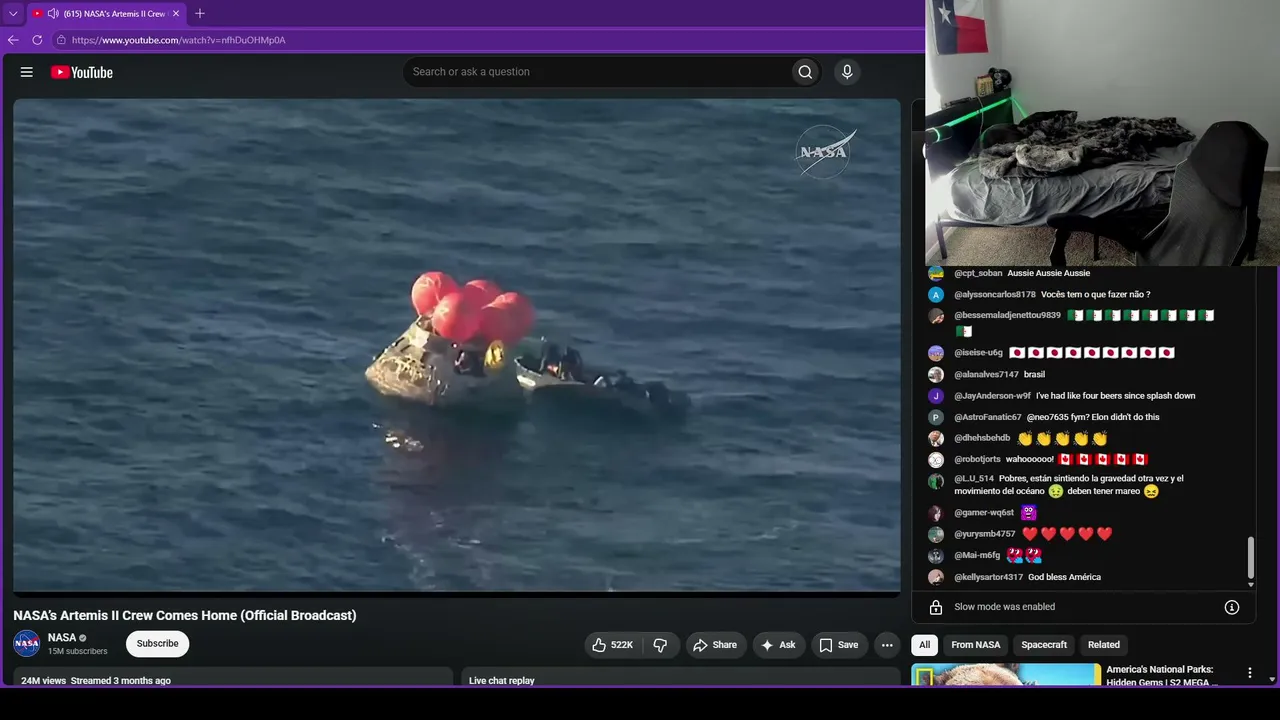Start voice search with microphone icon
This screenshot has width=1280, height=720.
tap(847, 72)
